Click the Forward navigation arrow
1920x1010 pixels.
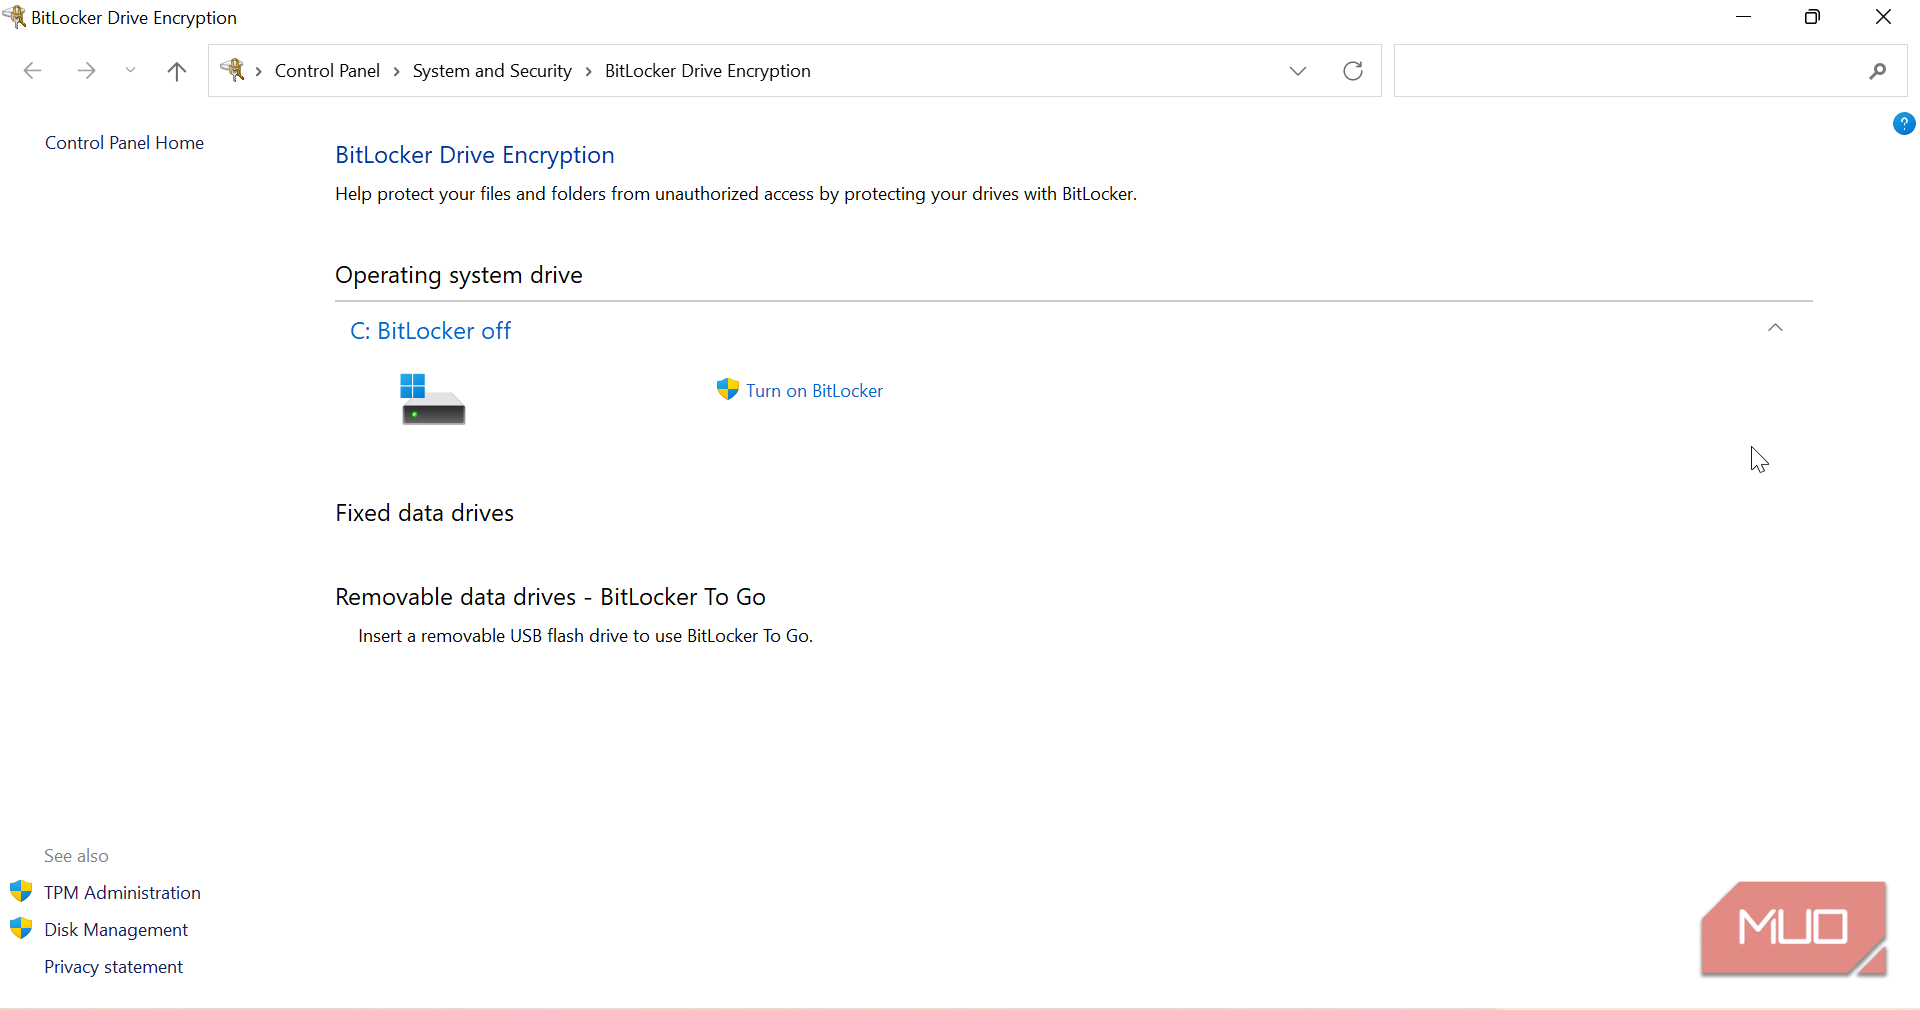pos(87,71)
